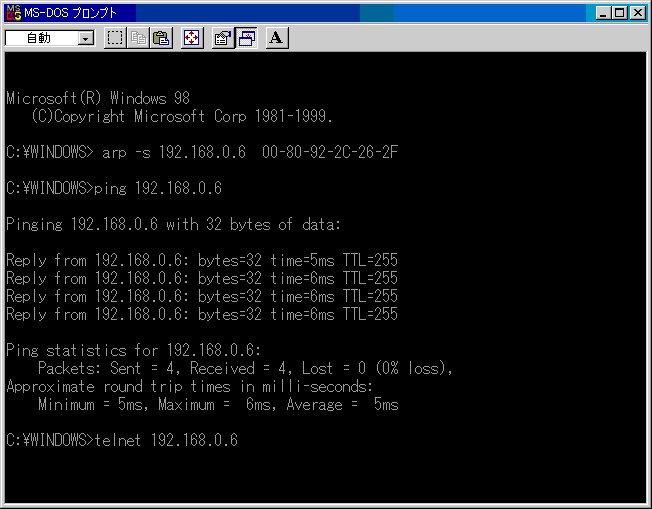Click the Microsoft(R) Windows 98 line
The width and height of the screenshot is (652, 509).
coord(98,99)
